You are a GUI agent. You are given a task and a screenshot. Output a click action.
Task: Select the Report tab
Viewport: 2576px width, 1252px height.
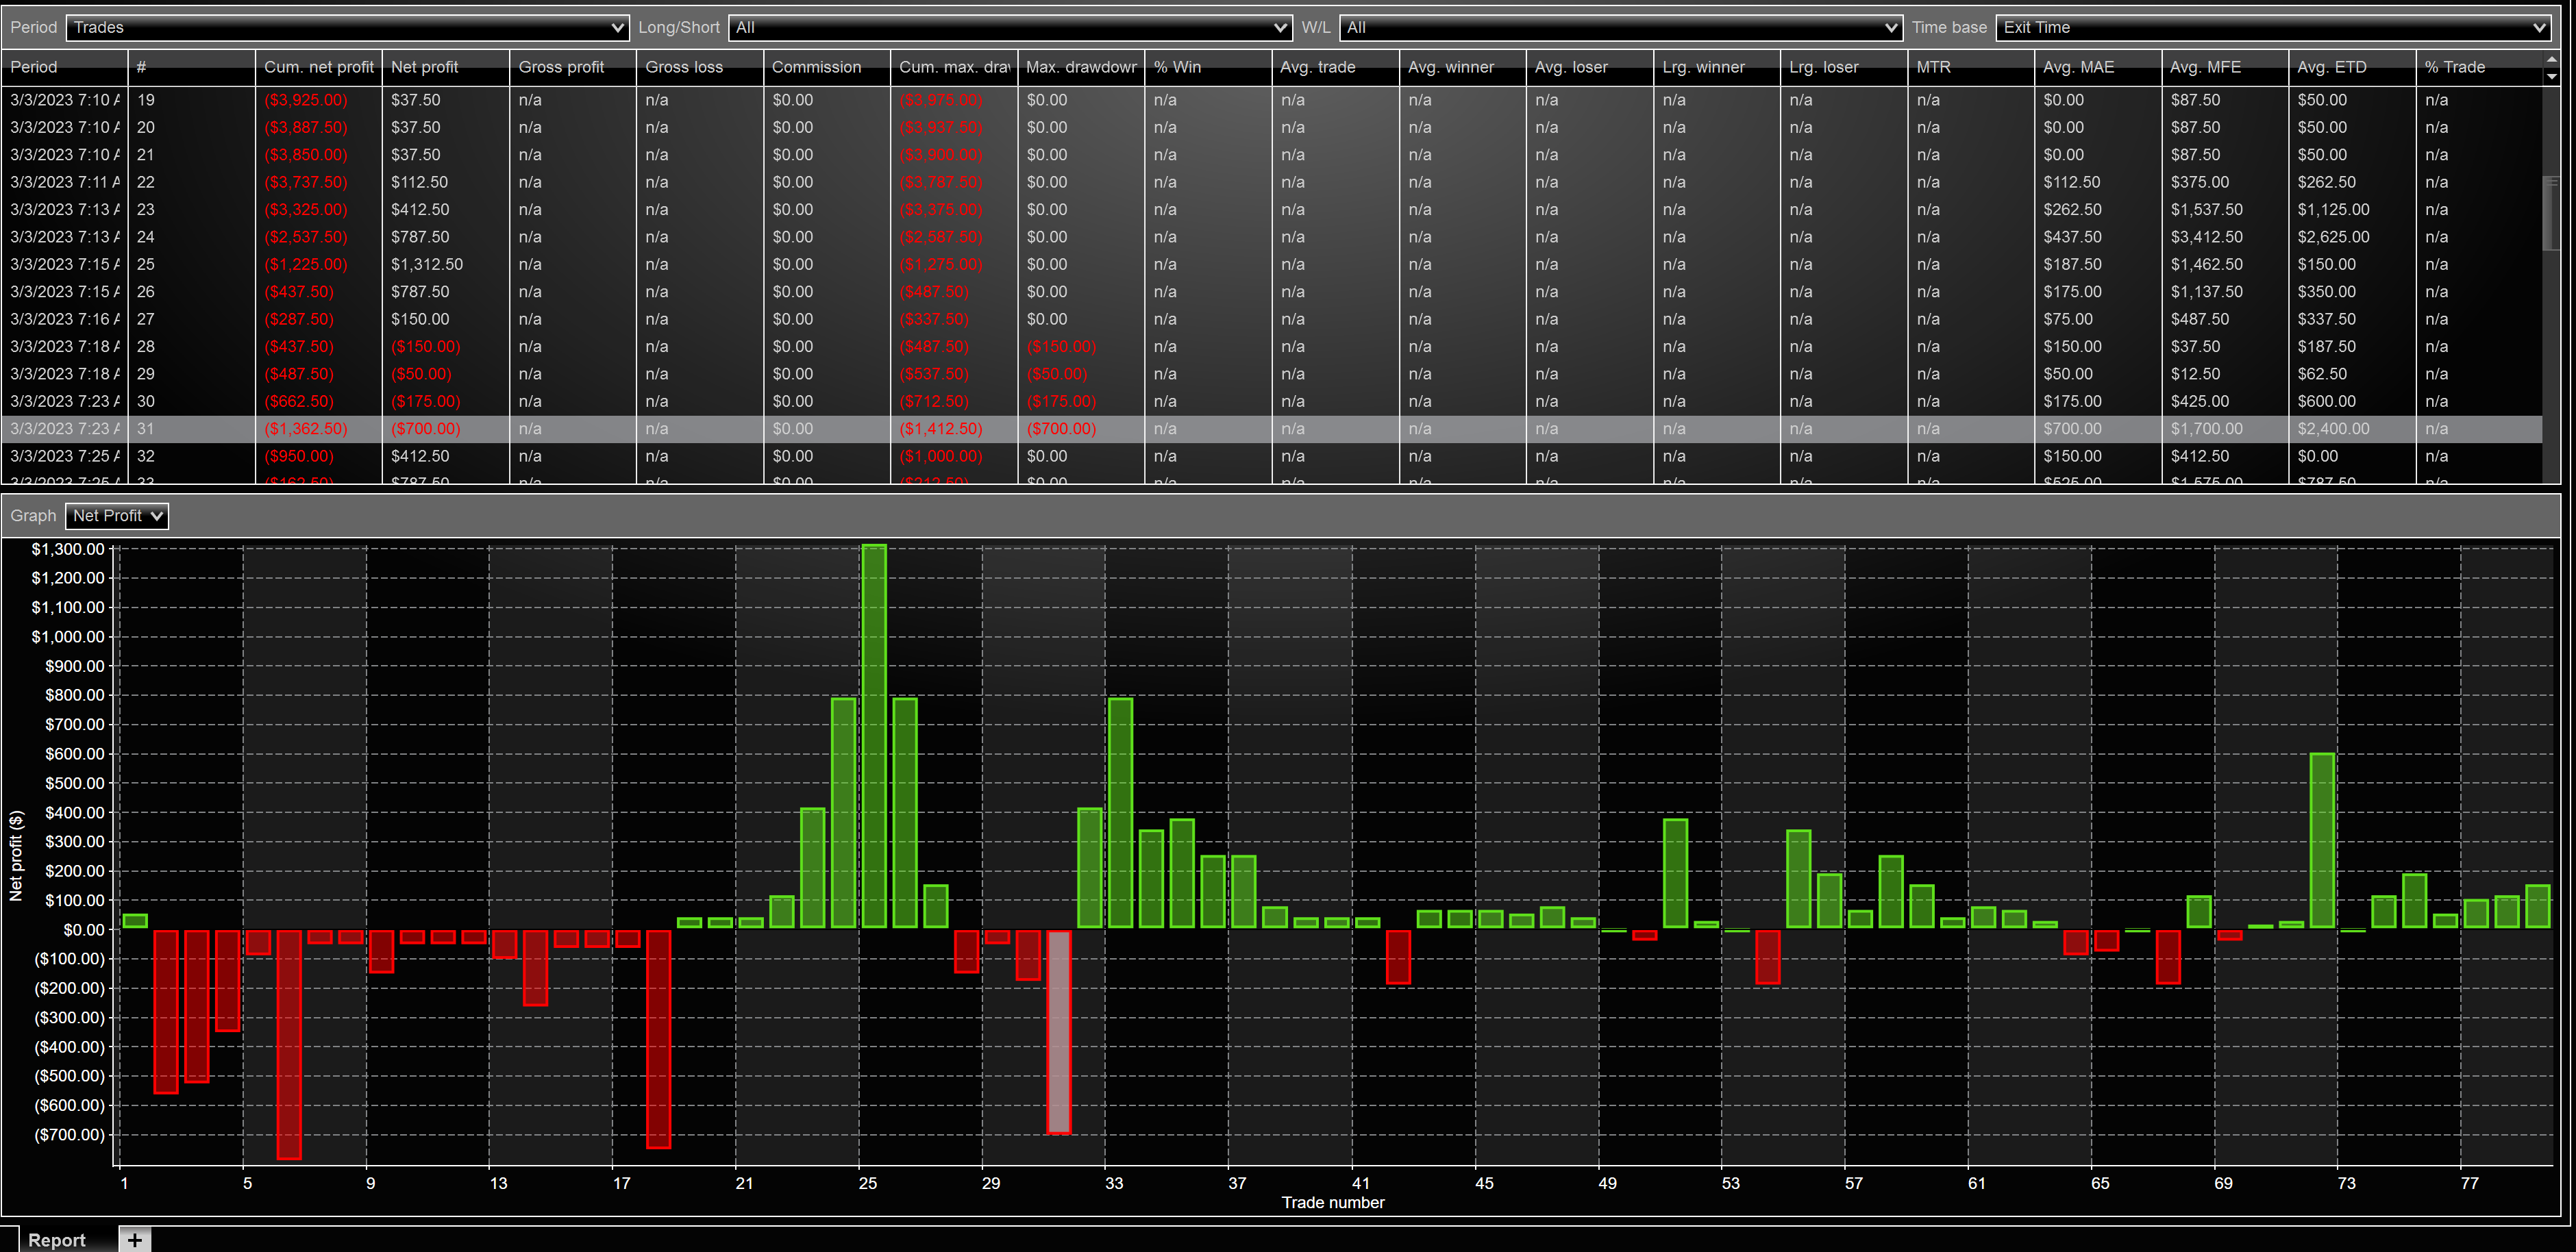point(57,1240)
